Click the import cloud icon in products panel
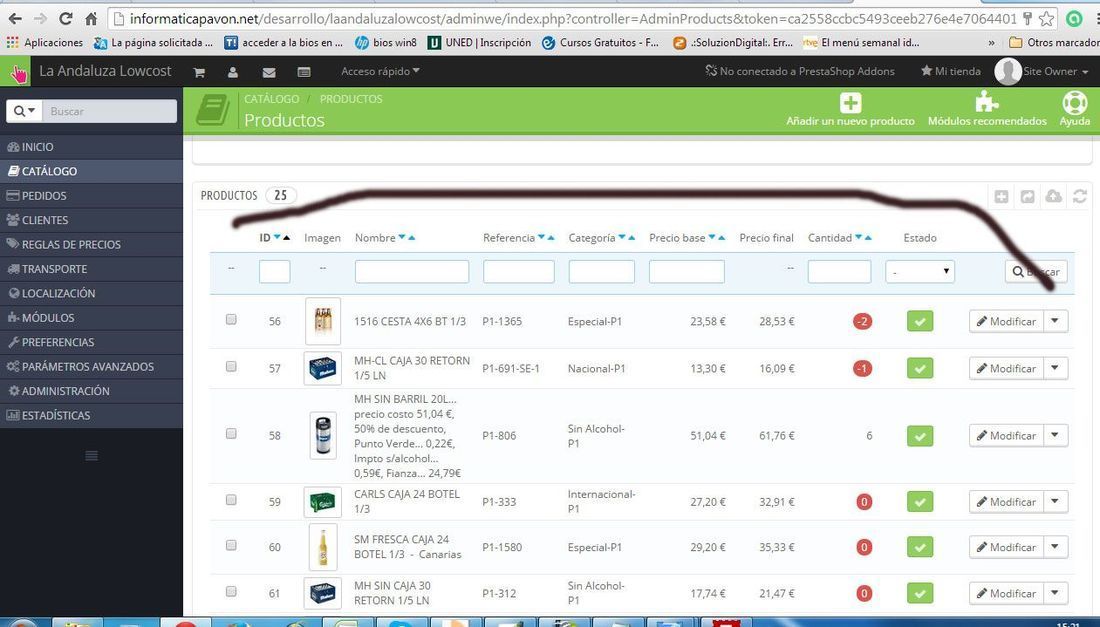1100x627 pixels. [x=1054, y=196]
